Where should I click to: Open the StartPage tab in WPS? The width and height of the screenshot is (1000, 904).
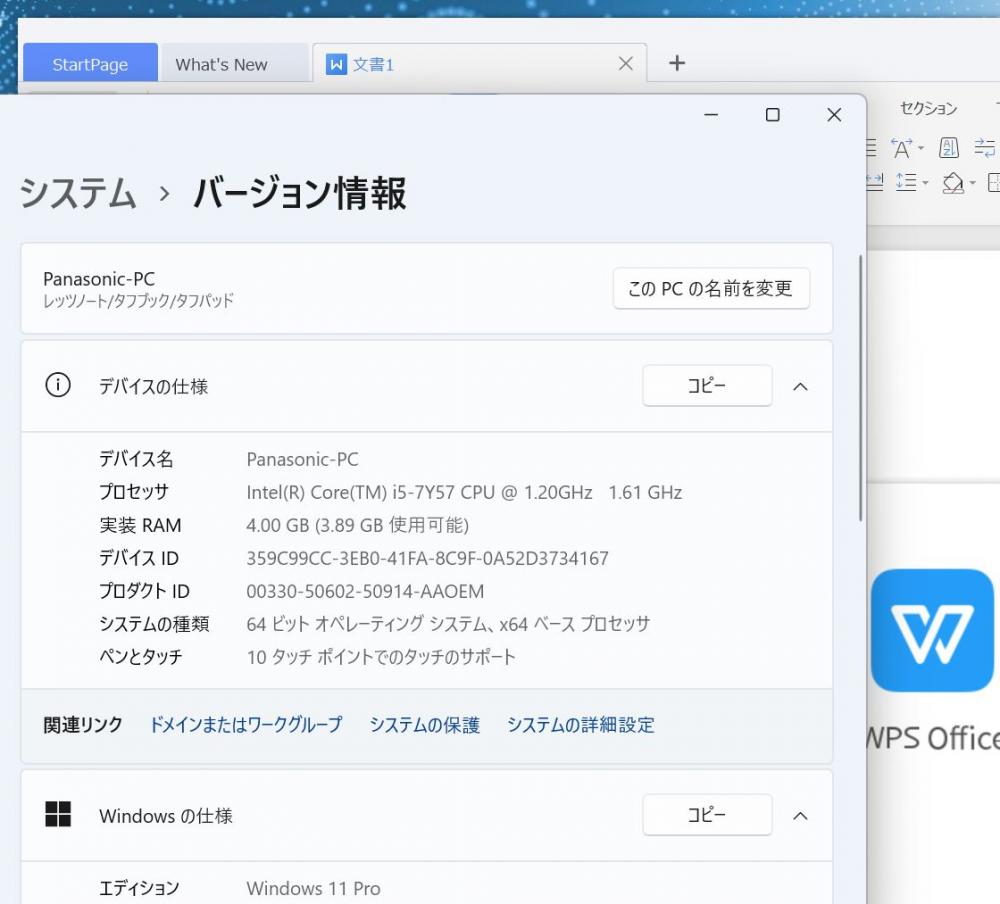point(90,63)
